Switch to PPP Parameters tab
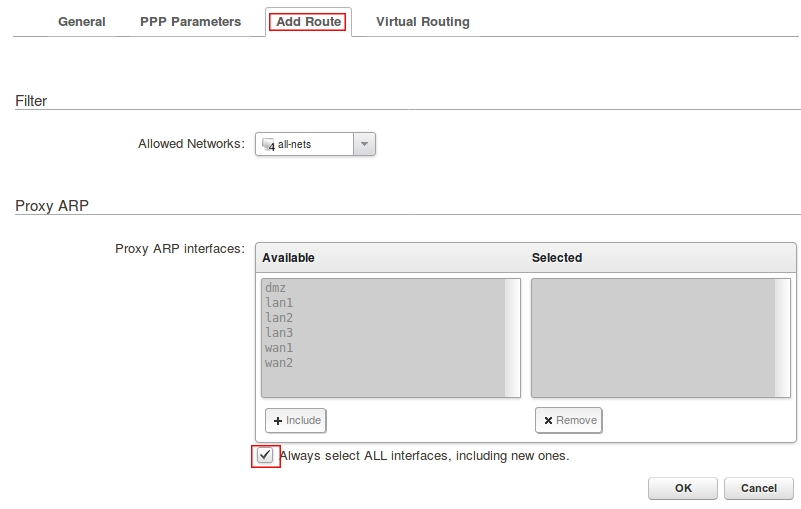 coord(190,21)
